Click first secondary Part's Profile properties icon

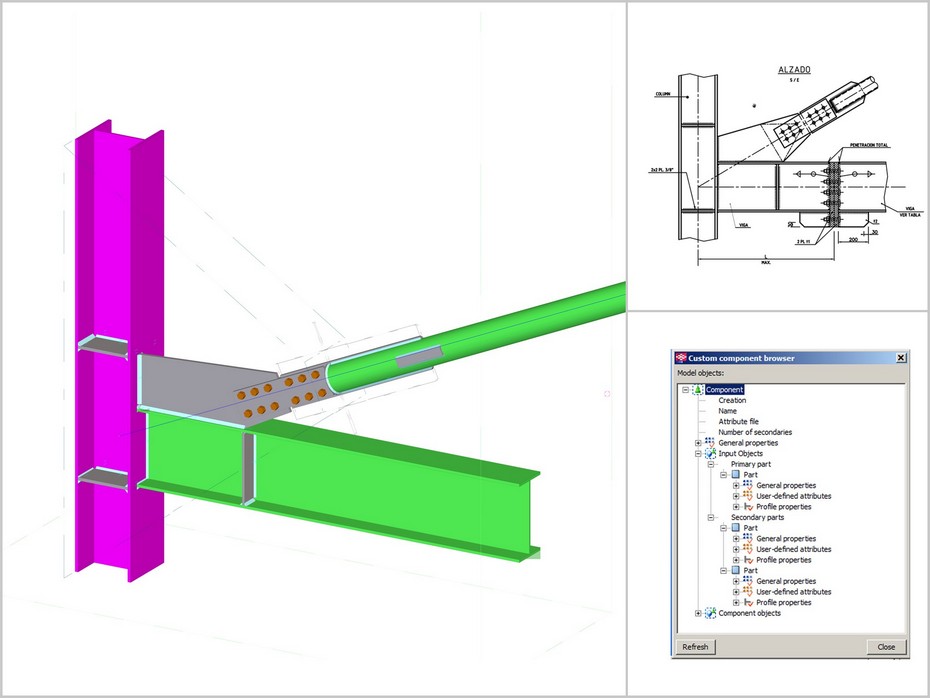(x=748, y=560)
